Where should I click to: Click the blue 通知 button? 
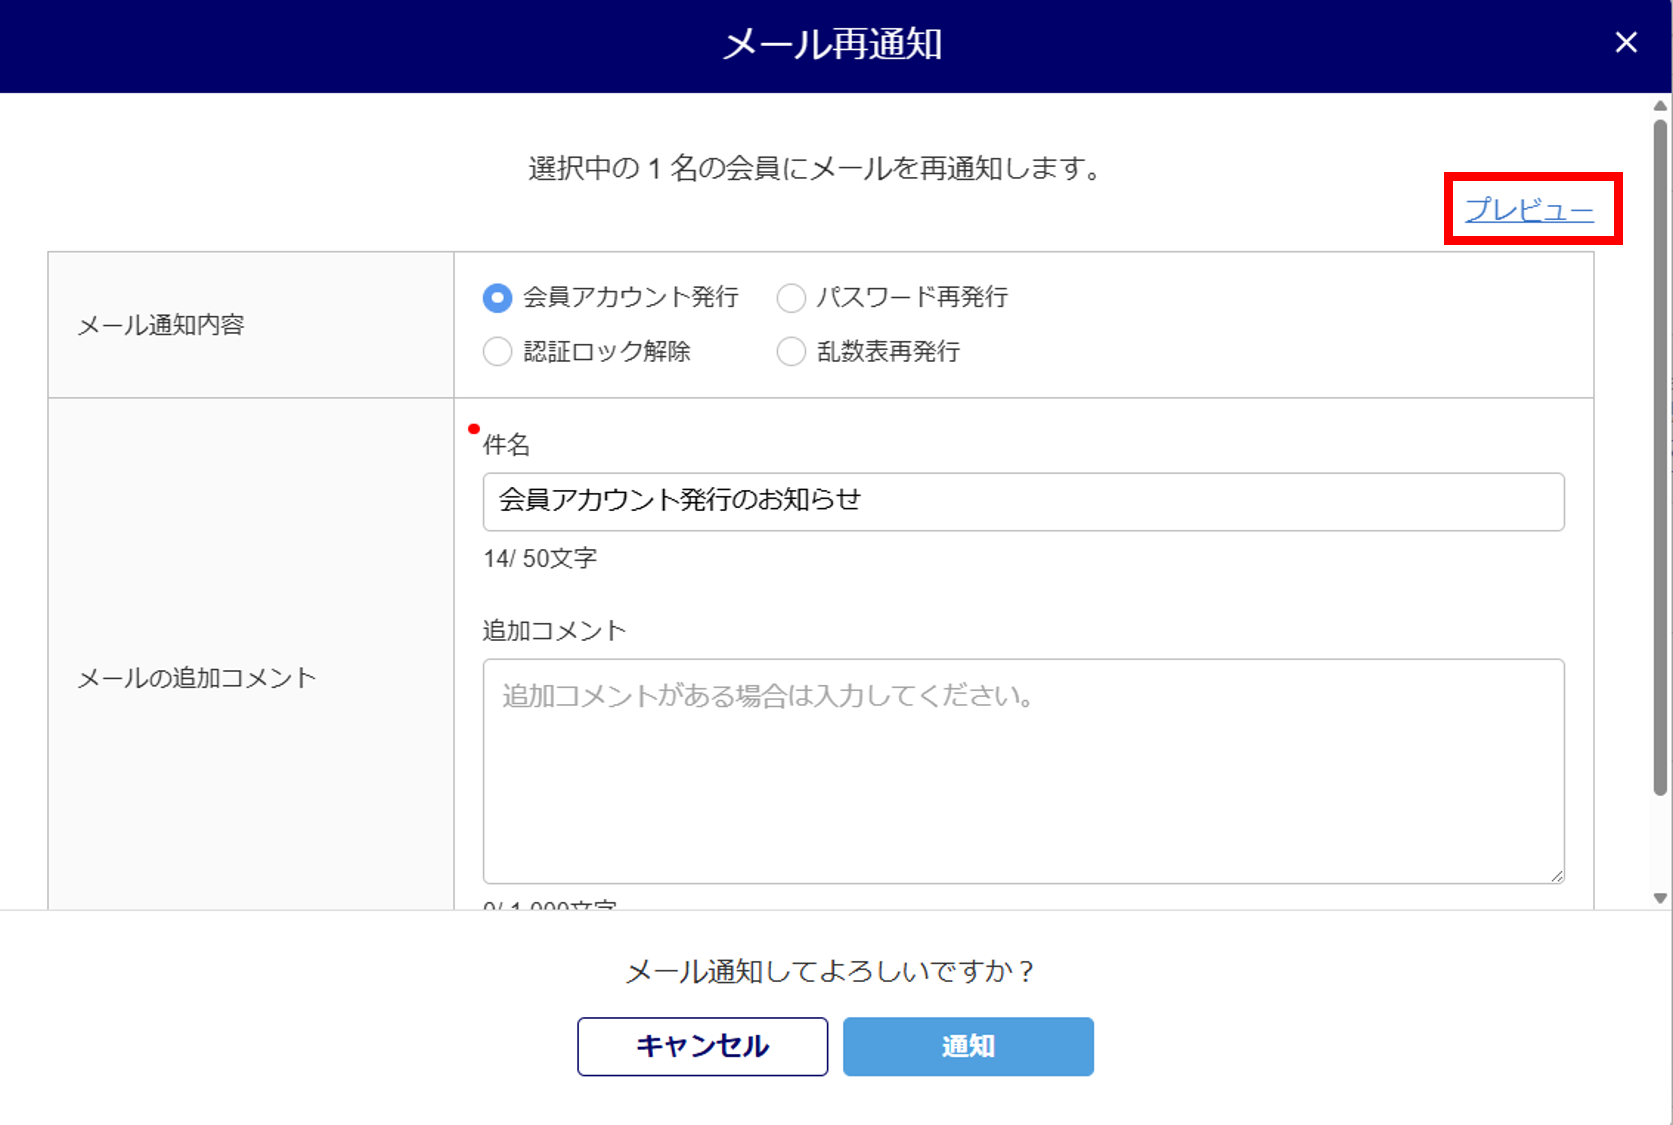coord(967,1046)
